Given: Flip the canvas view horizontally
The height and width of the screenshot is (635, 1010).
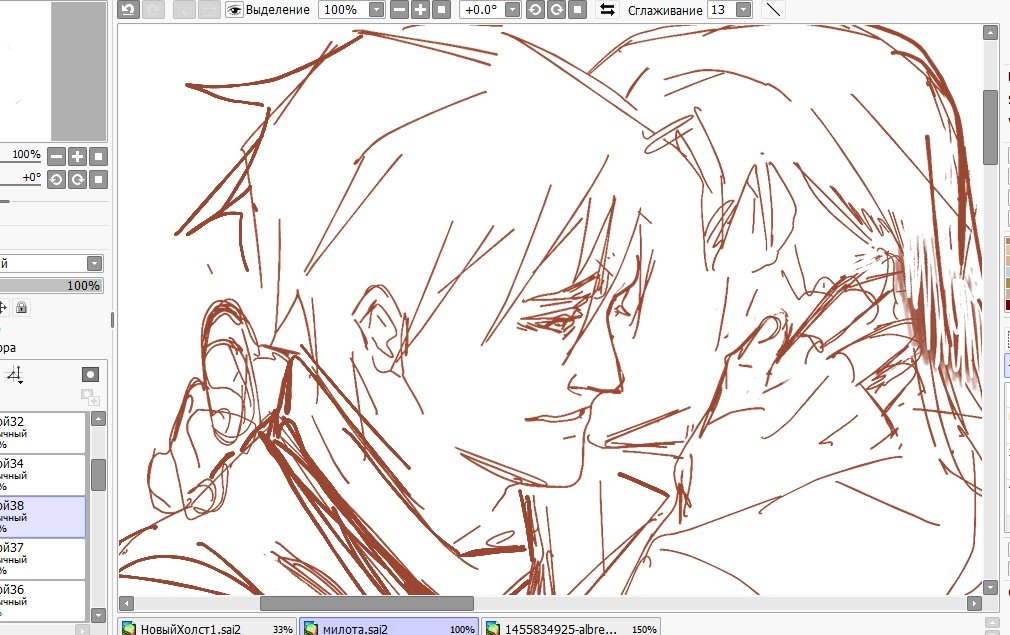Looking at the screenshot, I should pyautogui.click(x=607, y=10).
